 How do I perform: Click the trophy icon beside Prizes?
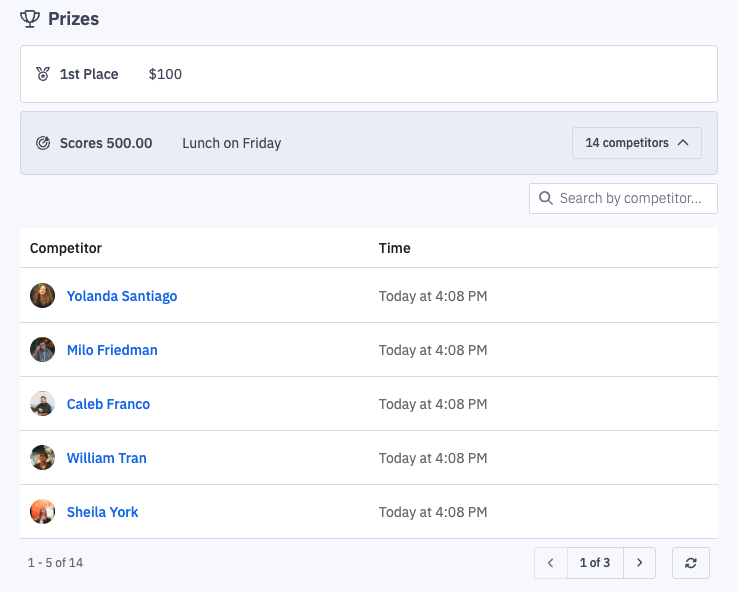pyautogui.click(x=30, y=19)
